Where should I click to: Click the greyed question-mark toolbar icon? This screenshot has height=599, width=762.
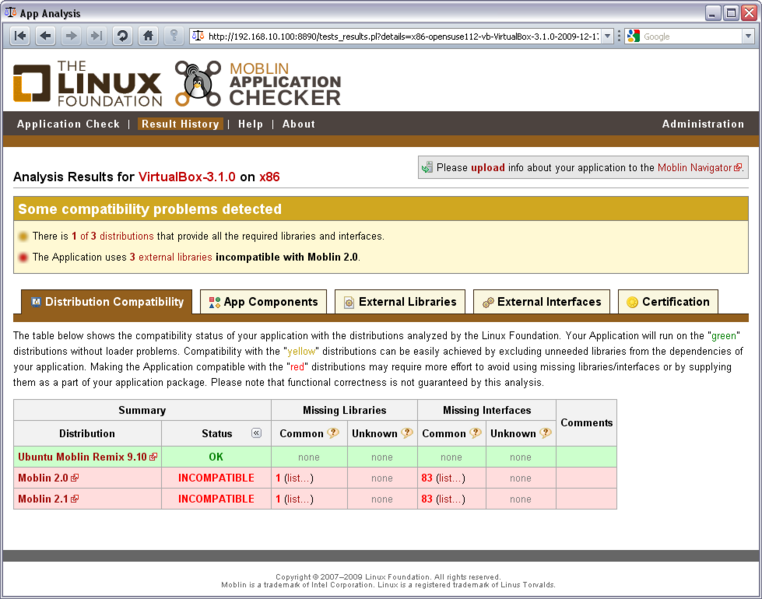pos(173,36)
